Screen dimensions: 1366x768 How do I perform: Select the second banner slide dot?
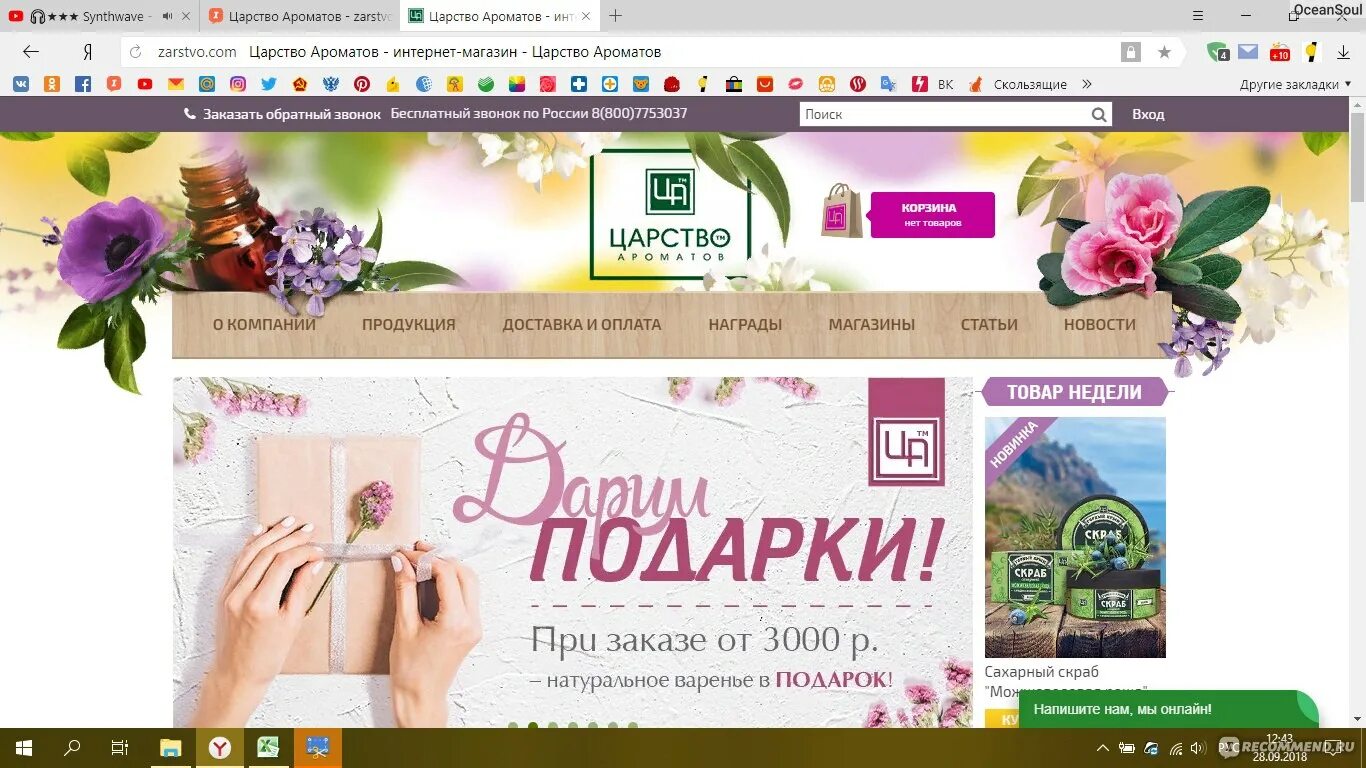tap(533, 727)
